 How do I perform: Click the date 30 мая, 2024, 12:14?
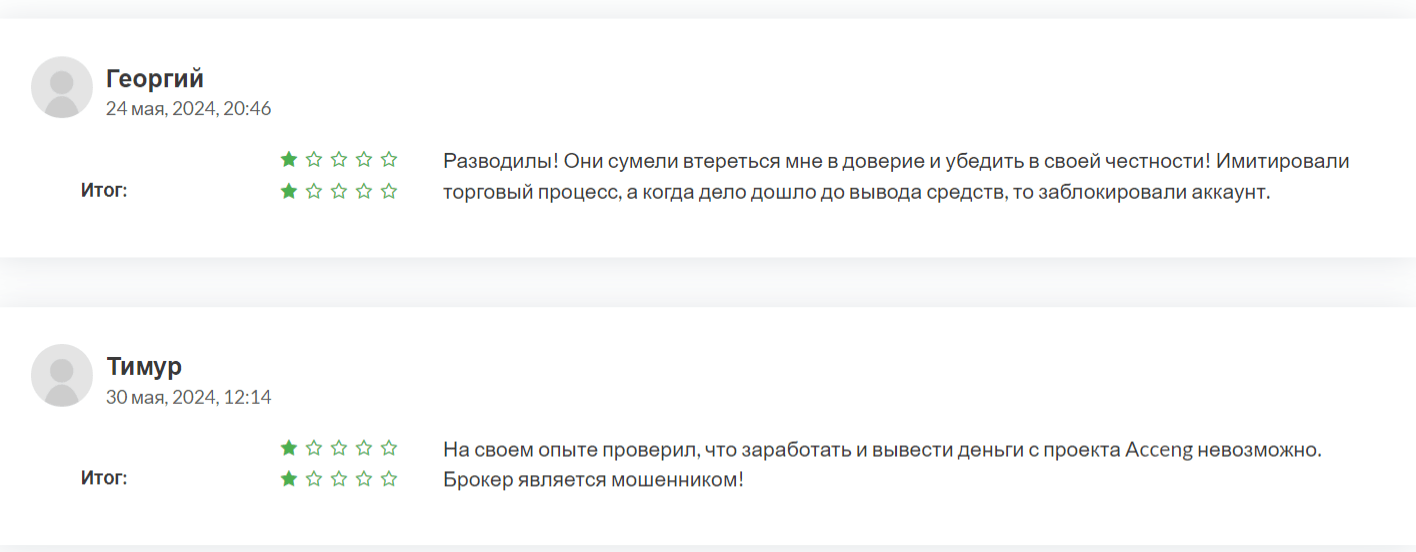tap(189, 397)
